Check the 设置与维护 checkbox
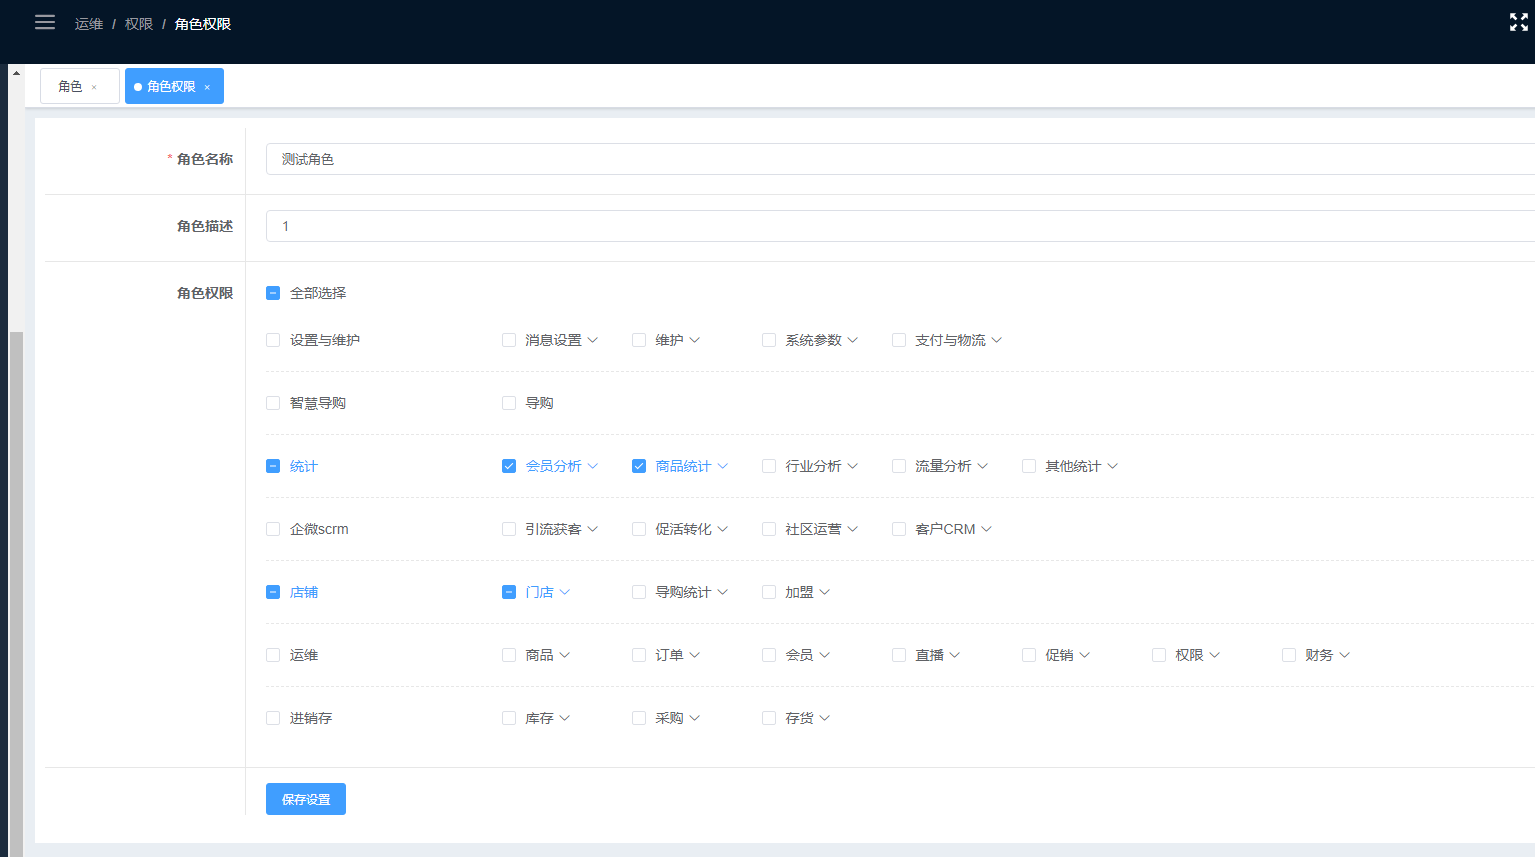The height and width of the screenshot is (857, 1535). (x=273, y=340)
